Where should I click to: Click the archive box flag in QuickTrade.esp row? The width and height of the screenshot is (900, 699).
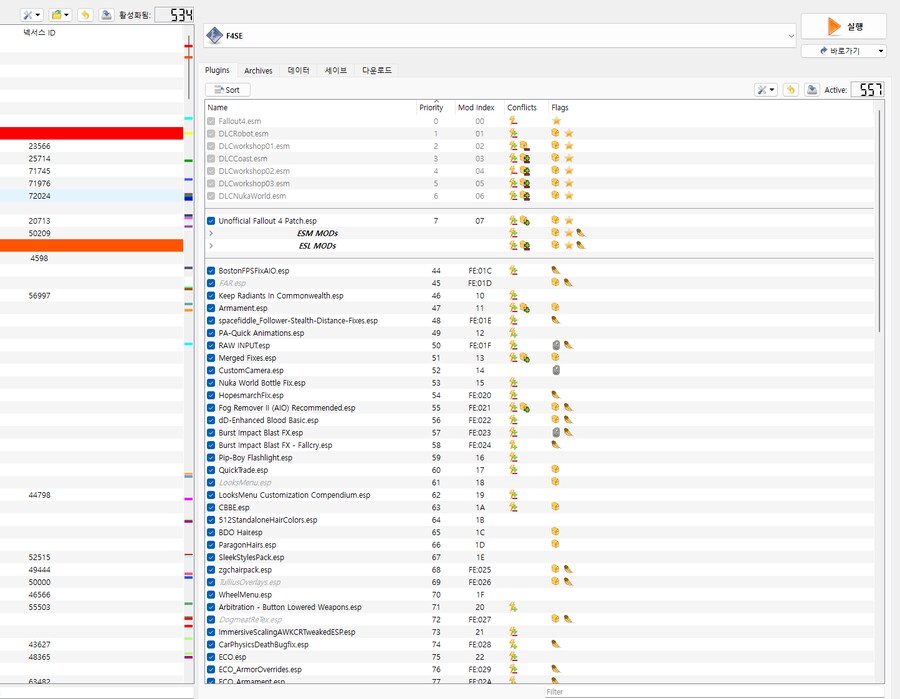click(x=555, y=469)
